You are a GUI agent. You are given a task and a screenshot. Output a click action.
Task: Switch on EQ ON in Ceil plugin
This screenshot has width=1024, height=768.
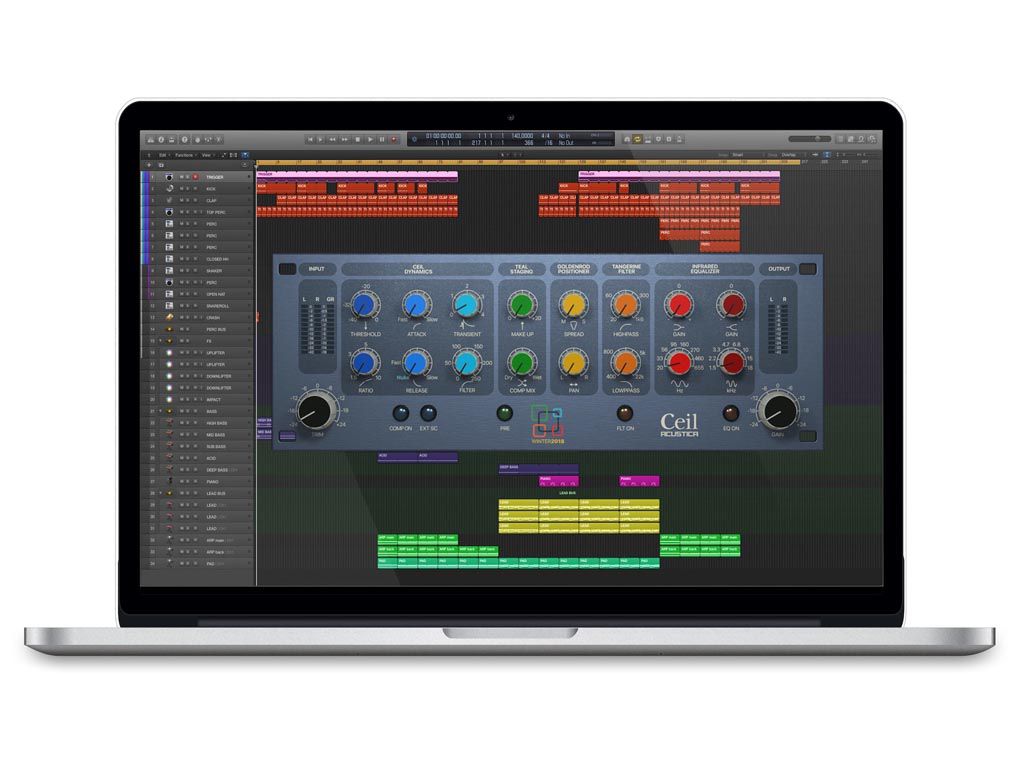tap(731, 413)
